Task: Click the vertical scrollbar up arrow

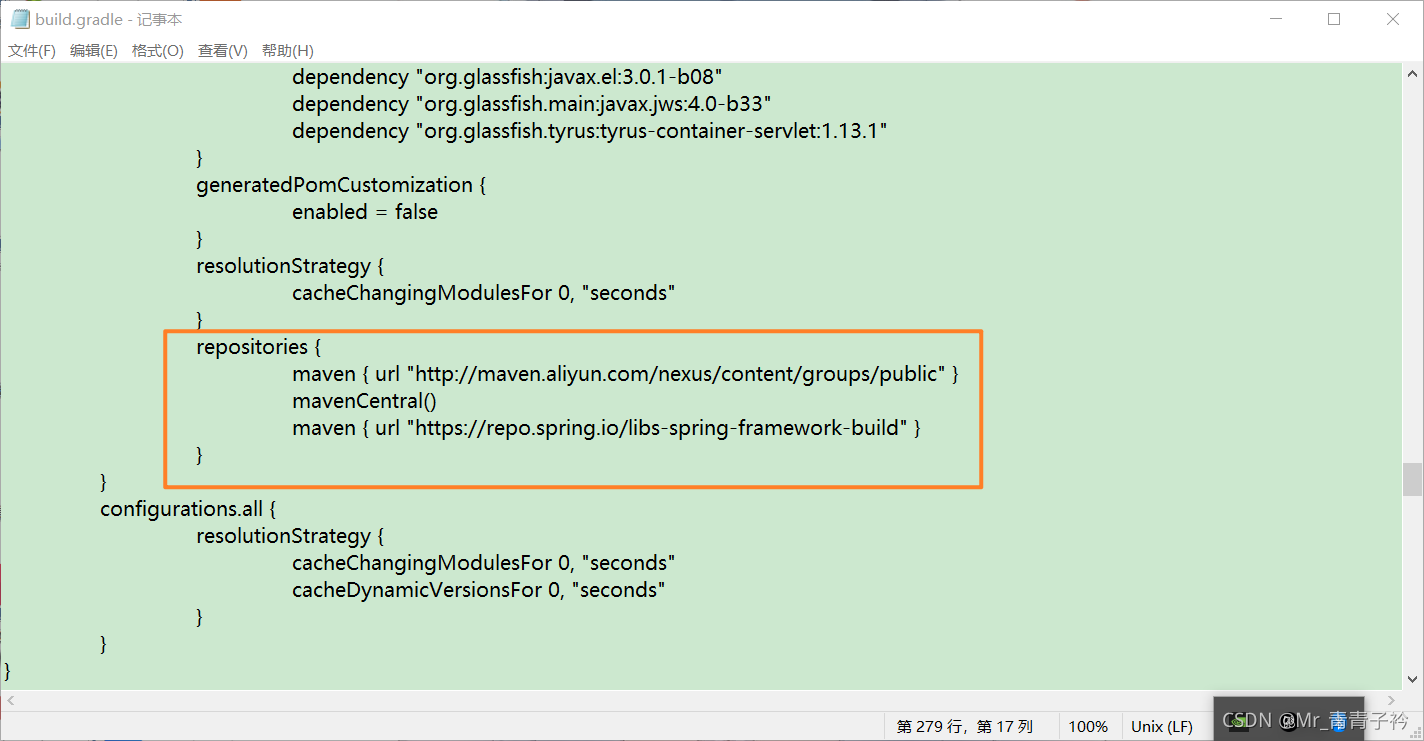Action: [1412, 74]
